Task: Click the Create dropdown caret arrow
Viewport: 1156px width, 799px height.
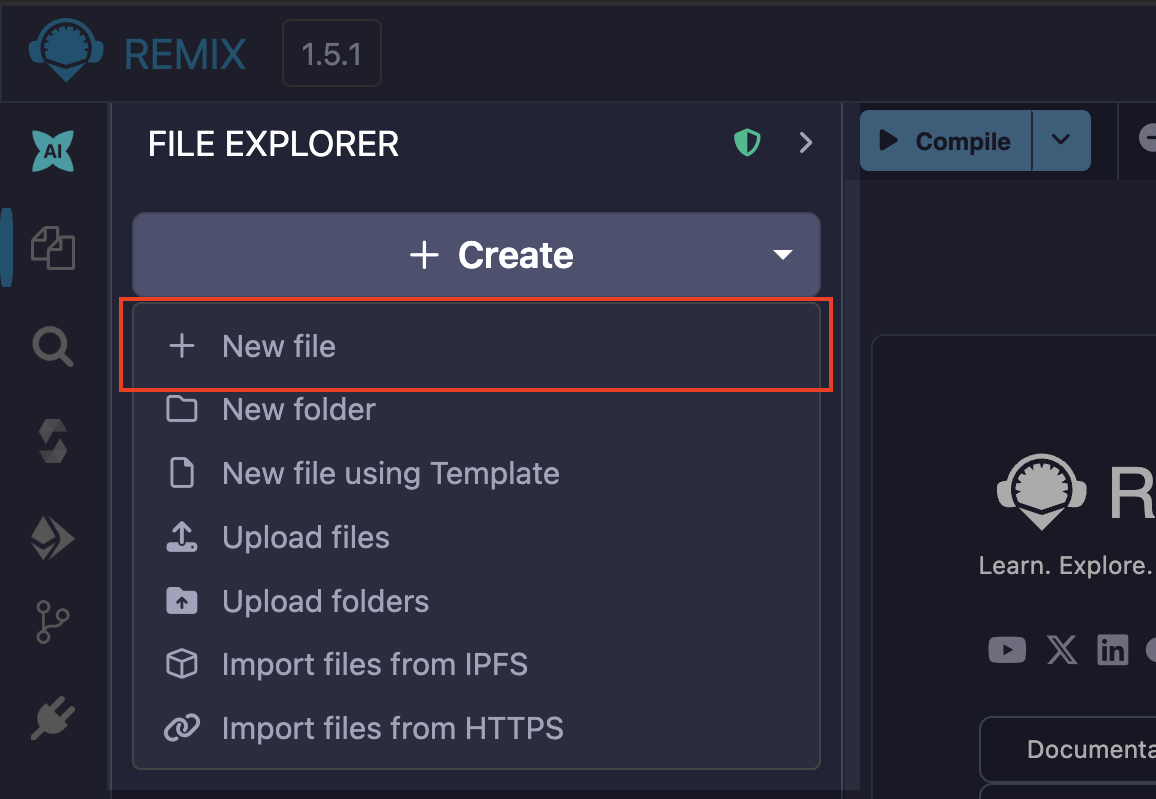Action: 782,255
